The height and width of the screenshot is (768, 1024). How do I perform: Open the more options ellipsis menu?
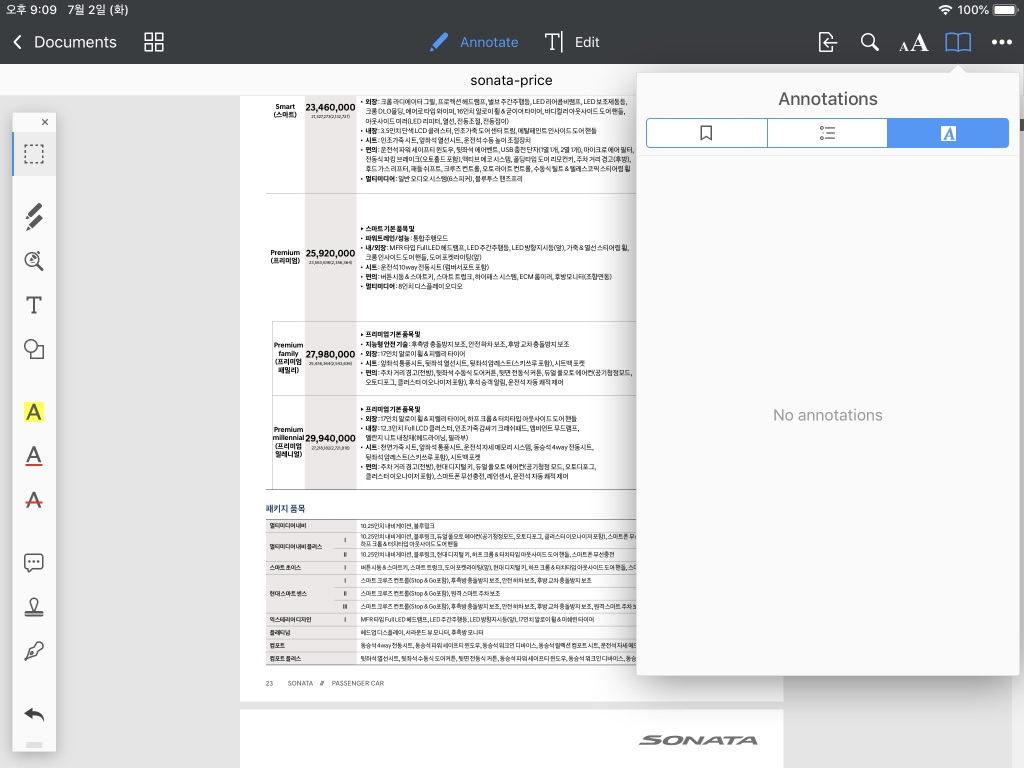point(1002,42)
